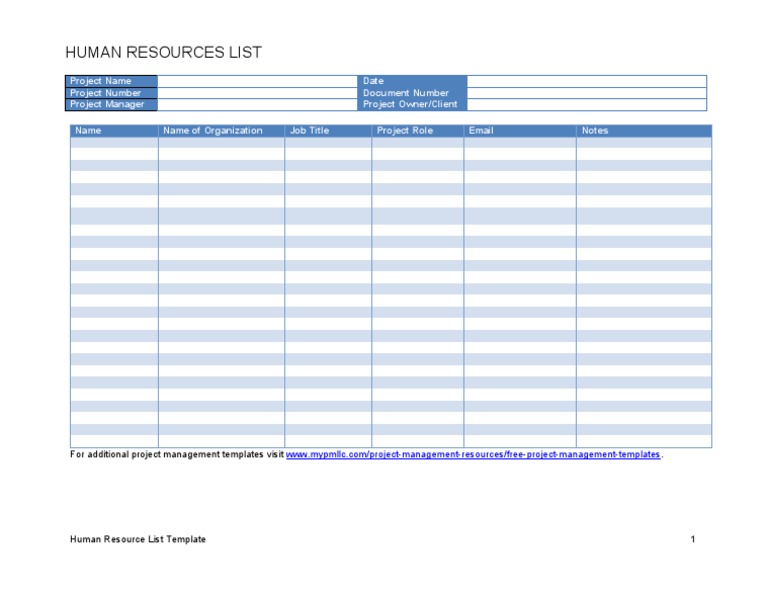Click the Project Manager input field

(257, 104)
